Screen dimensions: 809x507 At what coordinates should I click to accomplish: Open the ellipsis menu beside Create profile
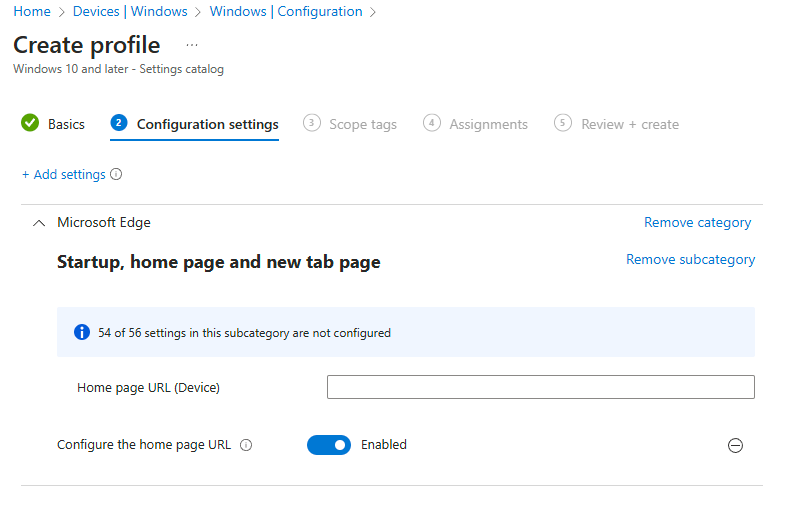coord(192,45)
